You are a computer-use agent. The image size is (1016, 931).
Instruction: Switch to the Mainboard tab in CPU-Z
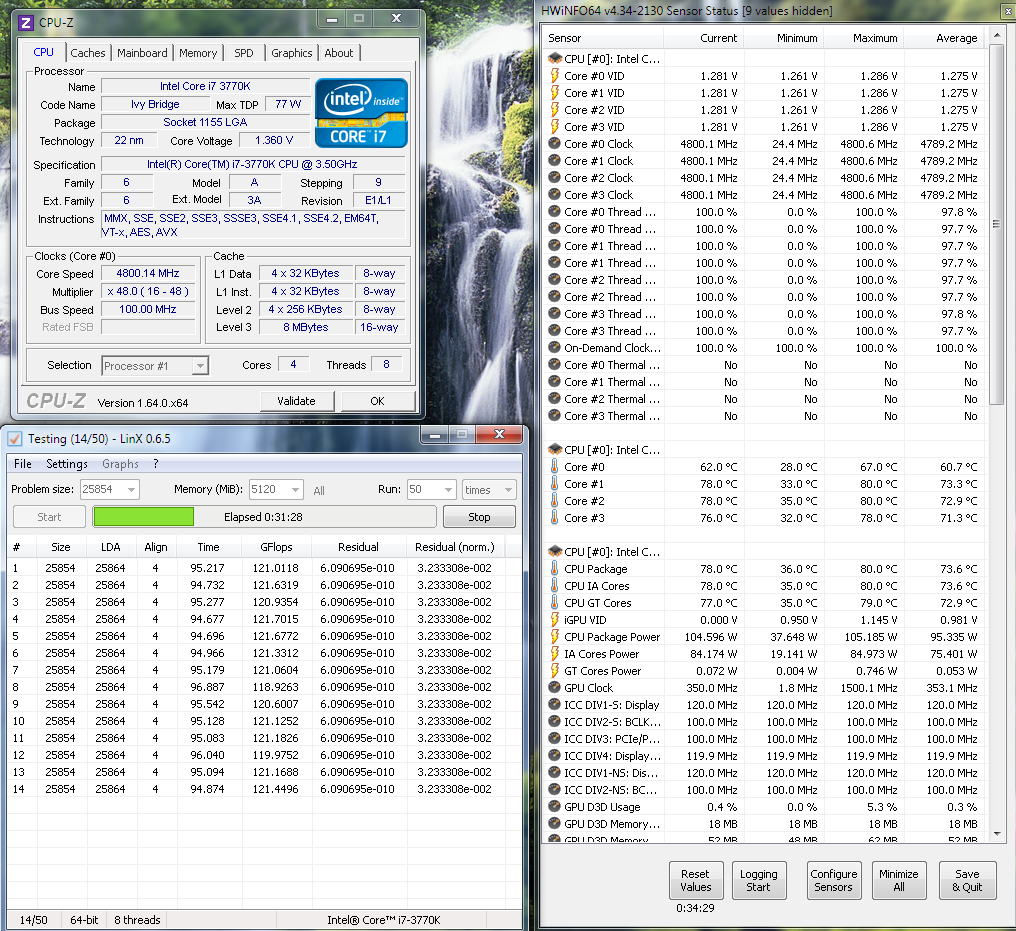(x=142, y=53)
